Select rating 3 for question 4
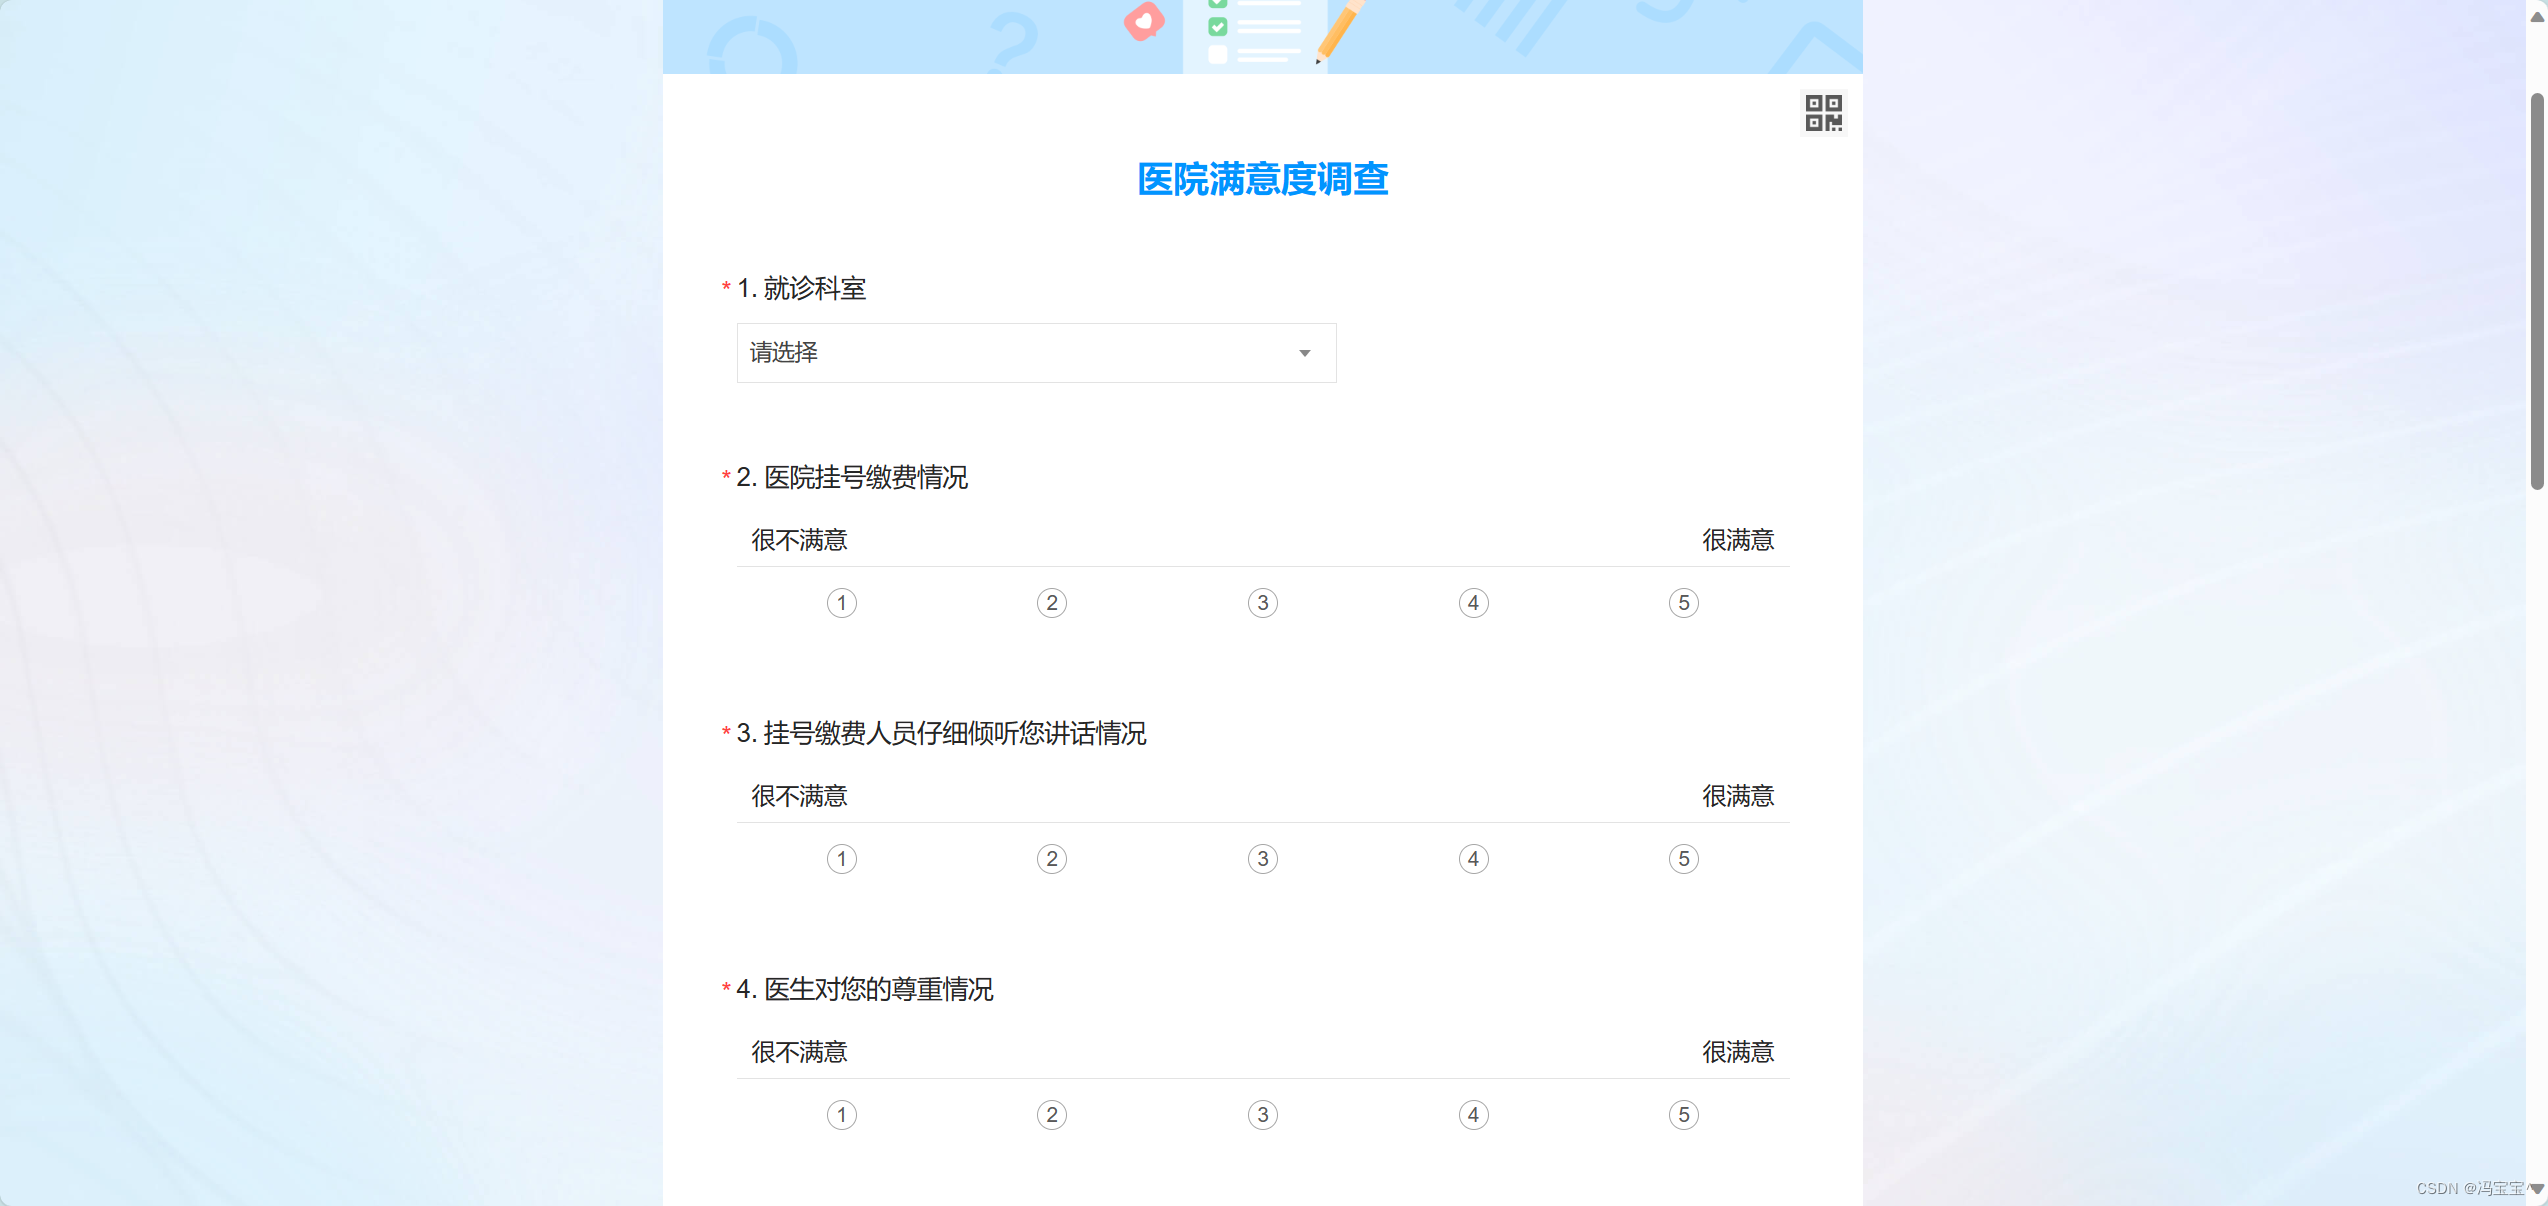2548x1206 pixels. (x=1262, y=1114)
